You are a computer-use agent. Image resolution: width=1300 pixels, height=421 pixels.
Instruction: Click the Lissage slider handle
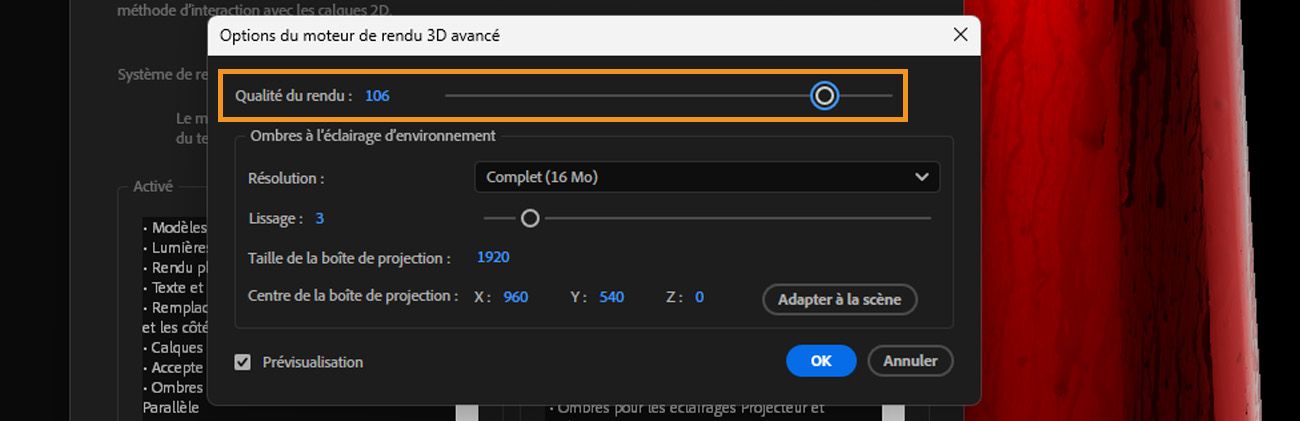[530, 218]
